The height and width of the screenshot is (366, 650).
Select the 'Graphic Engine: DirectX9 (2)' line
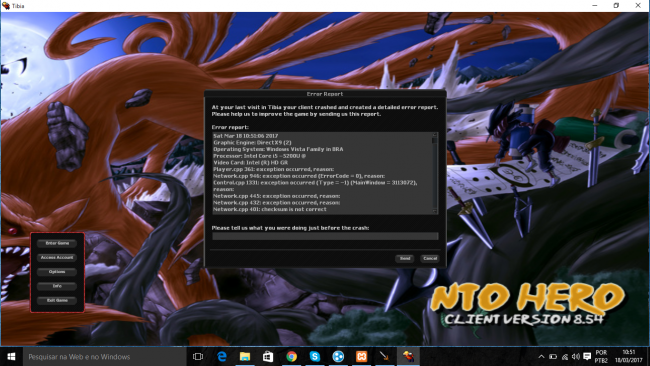[x=252, y=143]
